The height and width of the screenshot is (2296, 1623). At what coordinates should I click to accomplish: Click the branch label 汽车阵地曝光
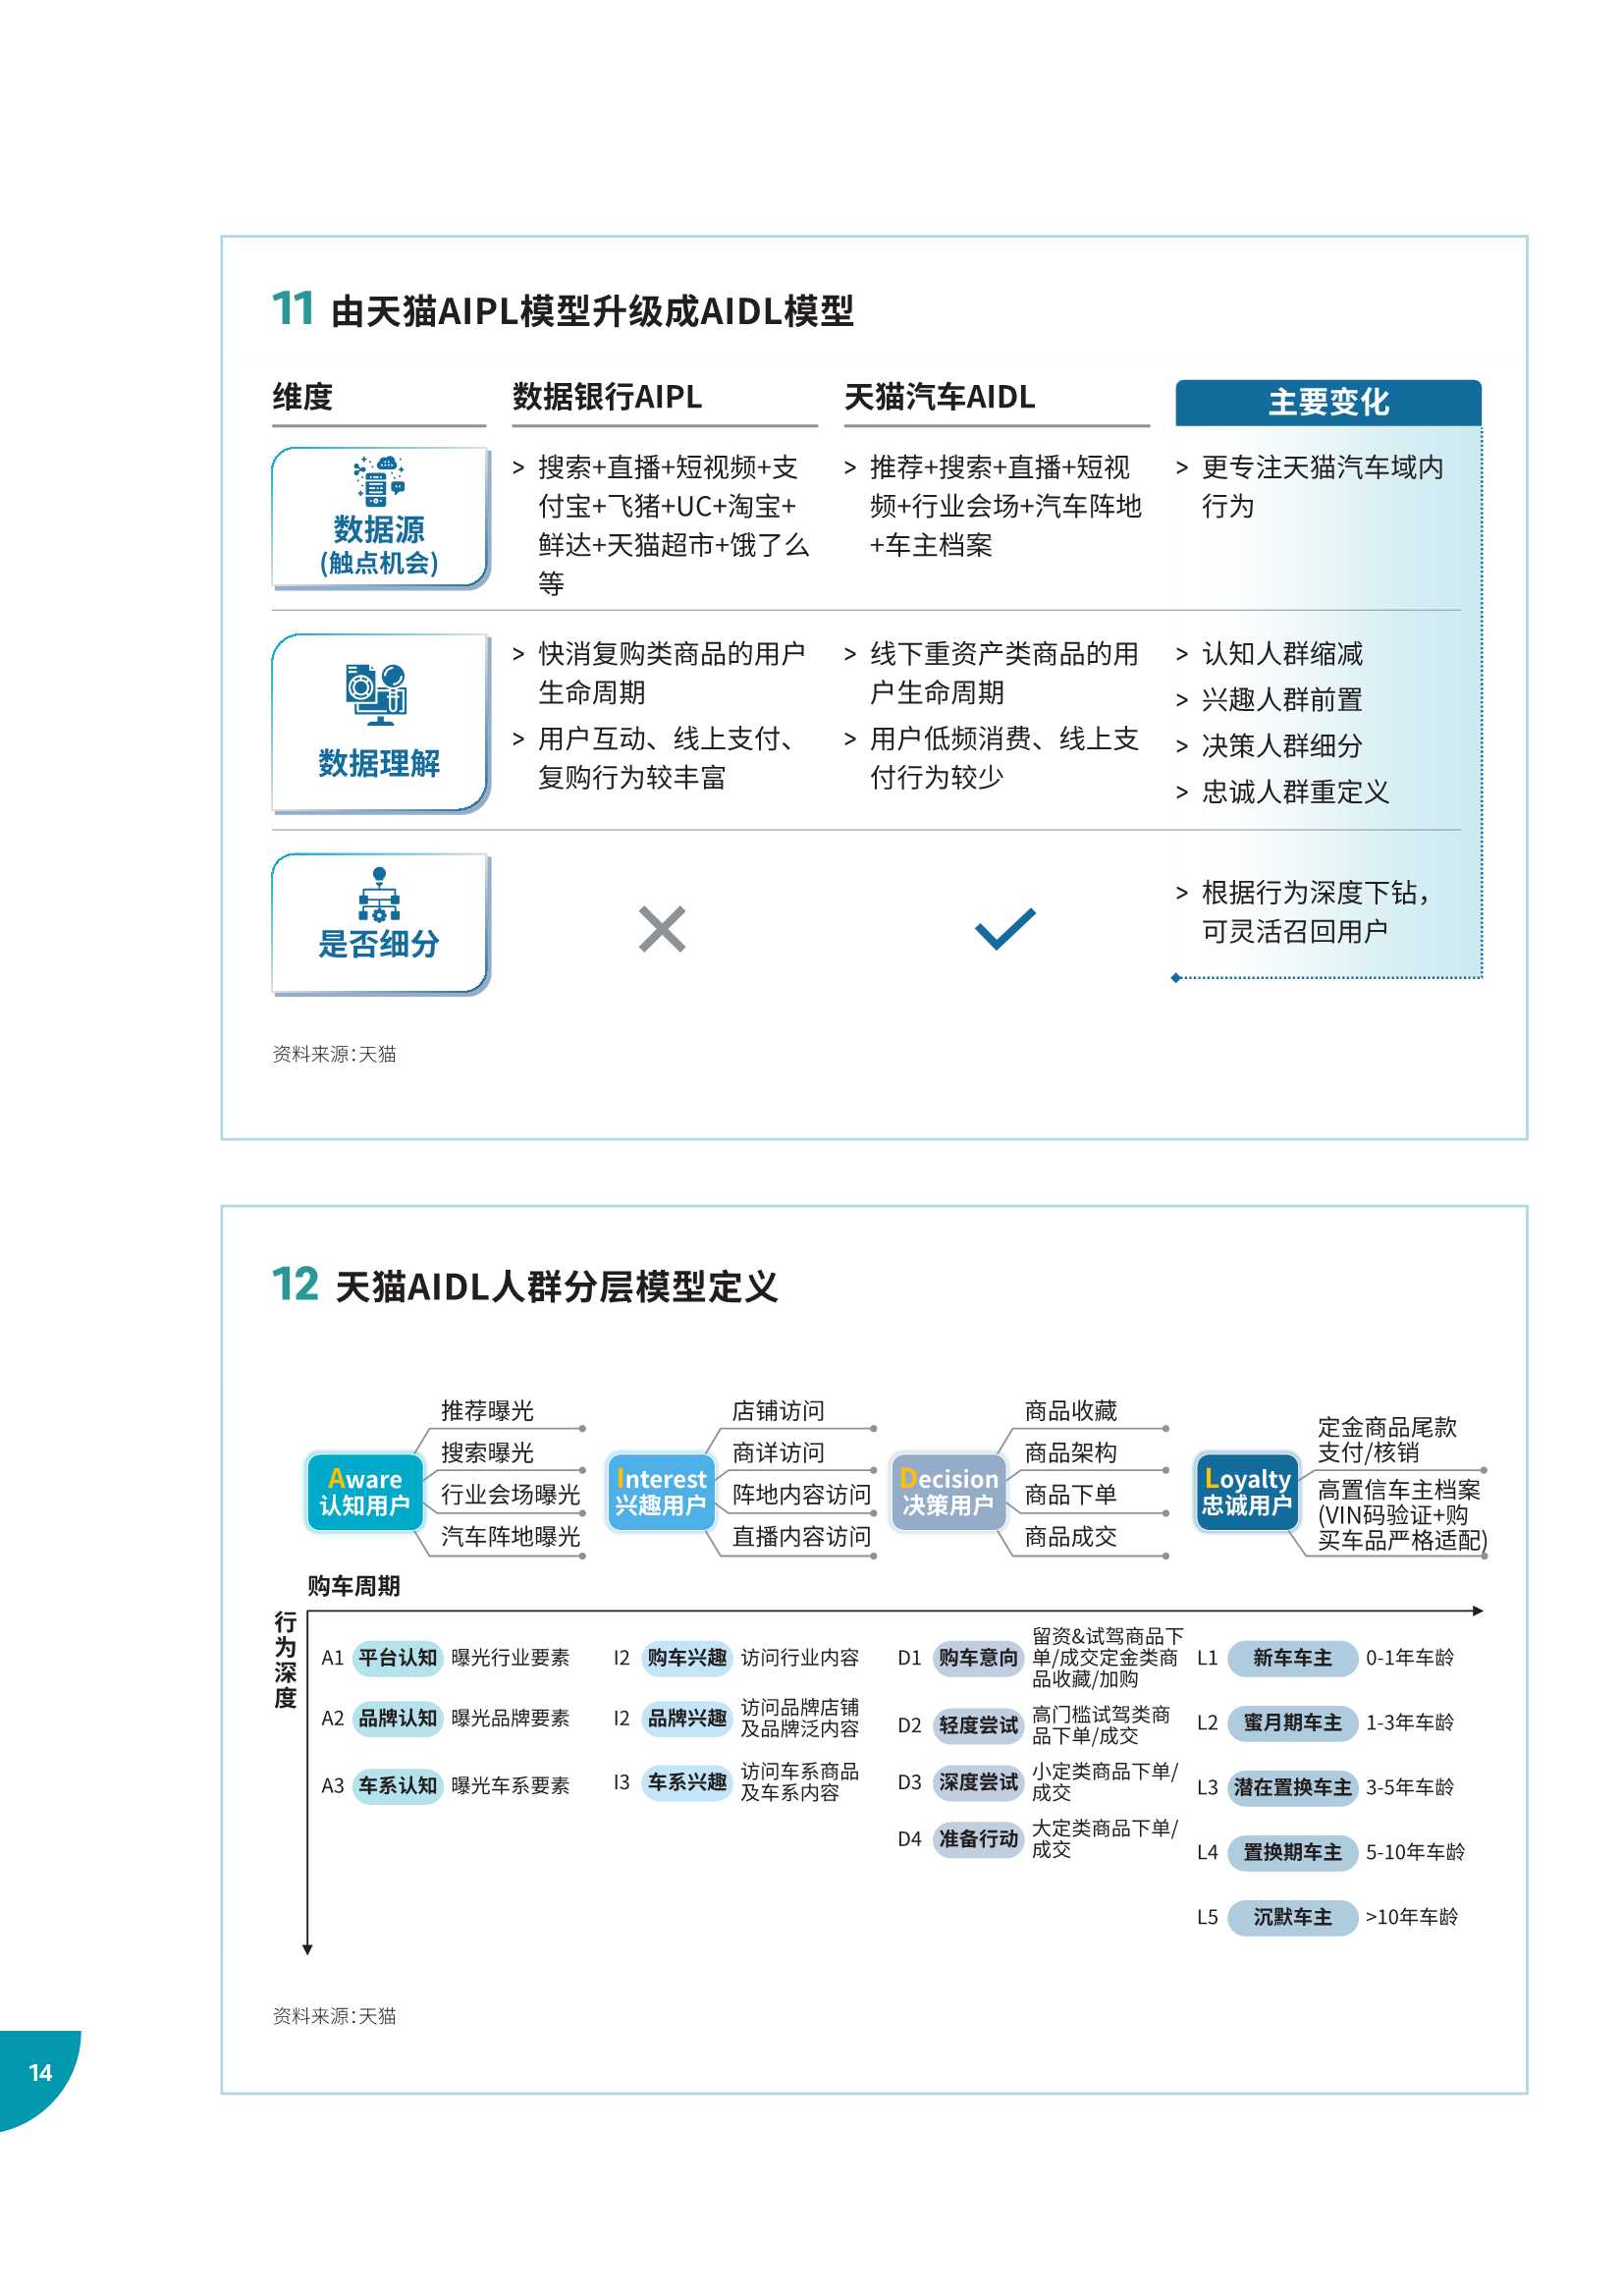(510, 1536)
